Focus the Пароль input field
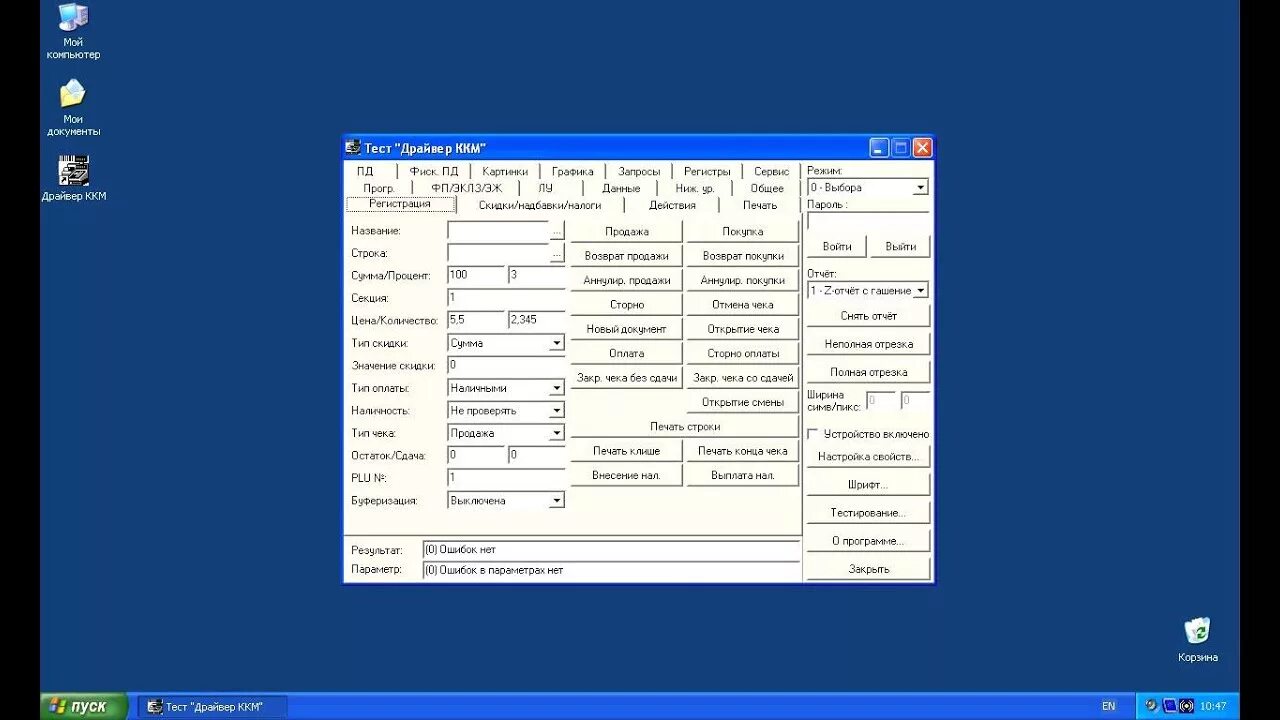Image resolution: width=1280 pixels, height=720 pixels. pos(868,221)
